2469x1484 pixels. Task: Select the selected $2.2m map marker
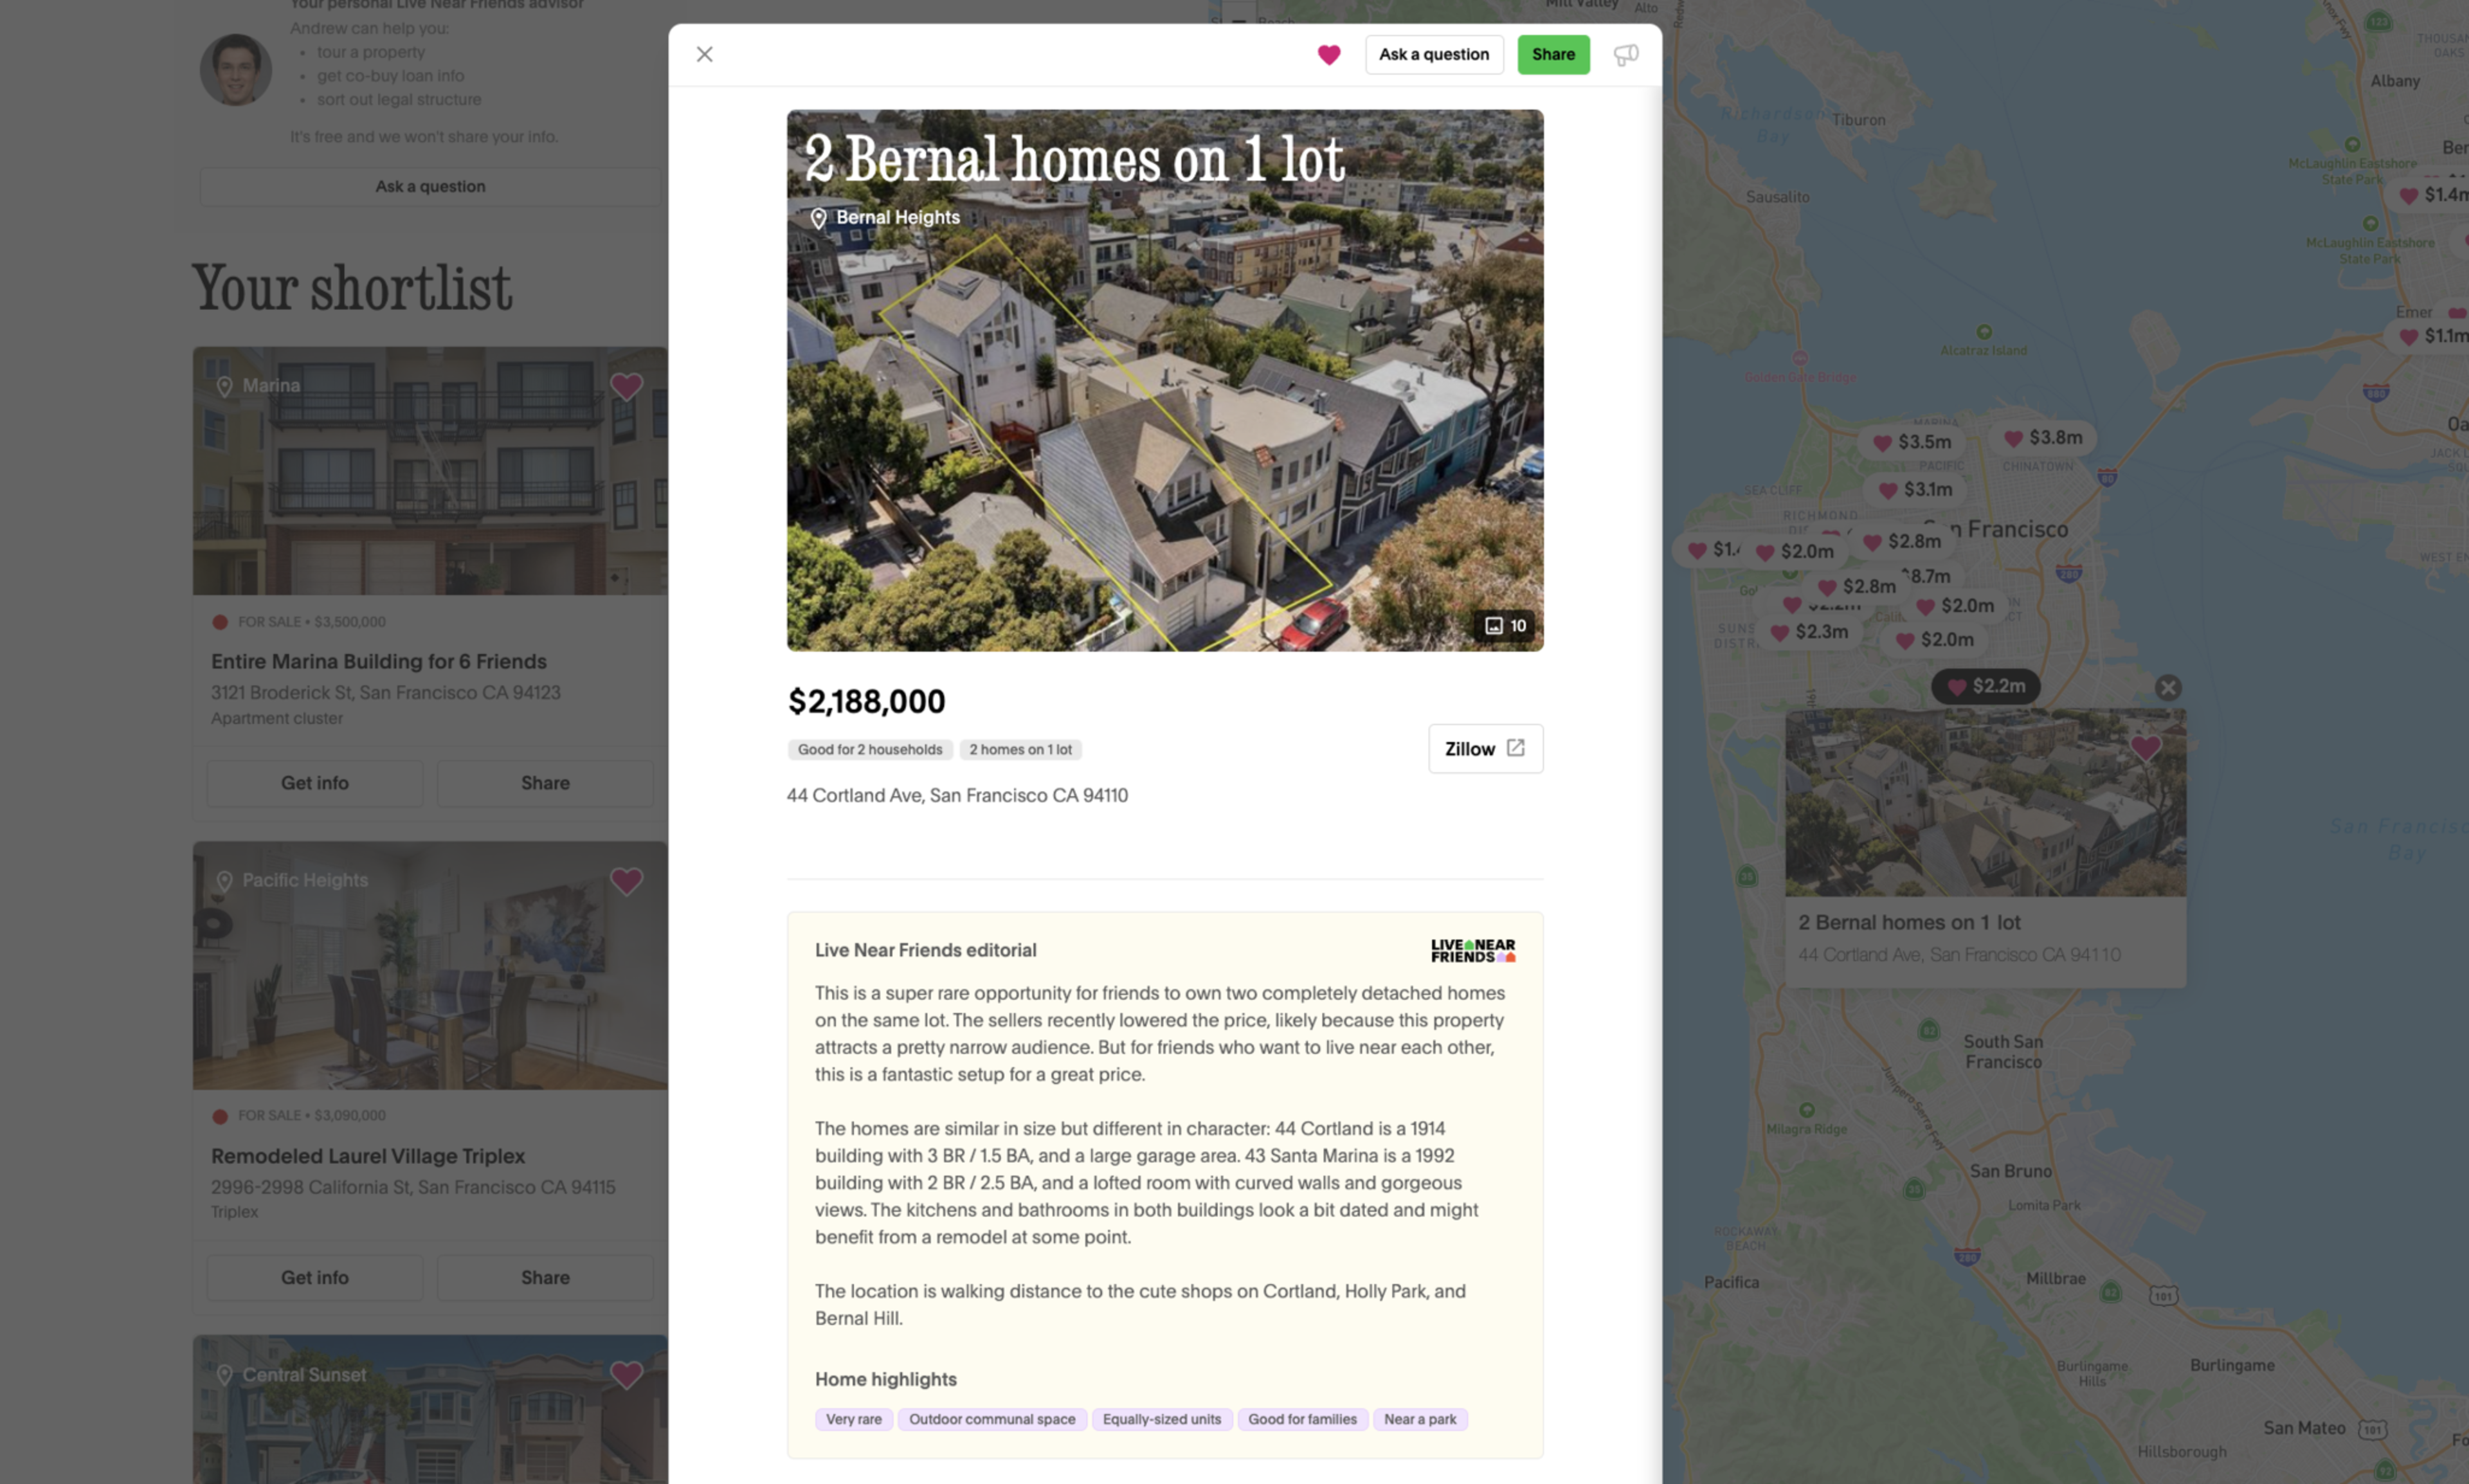tap(1984, 686)
